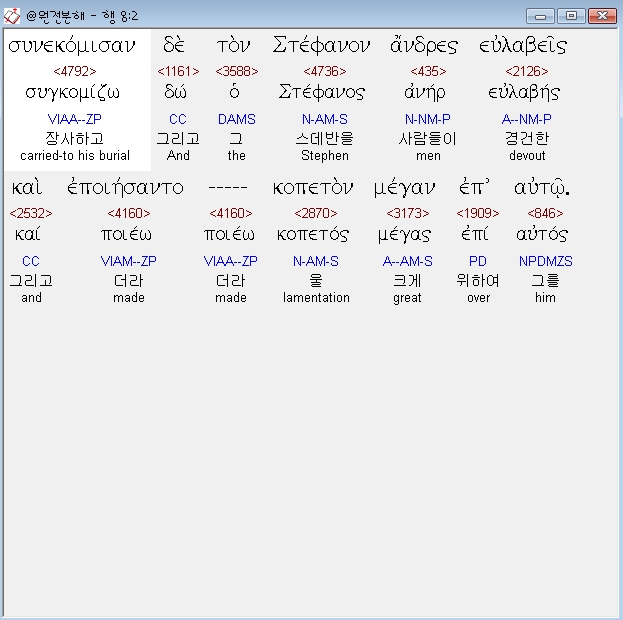Image resolution: width=623 pixels, height=620 pixels.
Task: Click the morphology code VIAM--ZP
Action: [129, 261]
